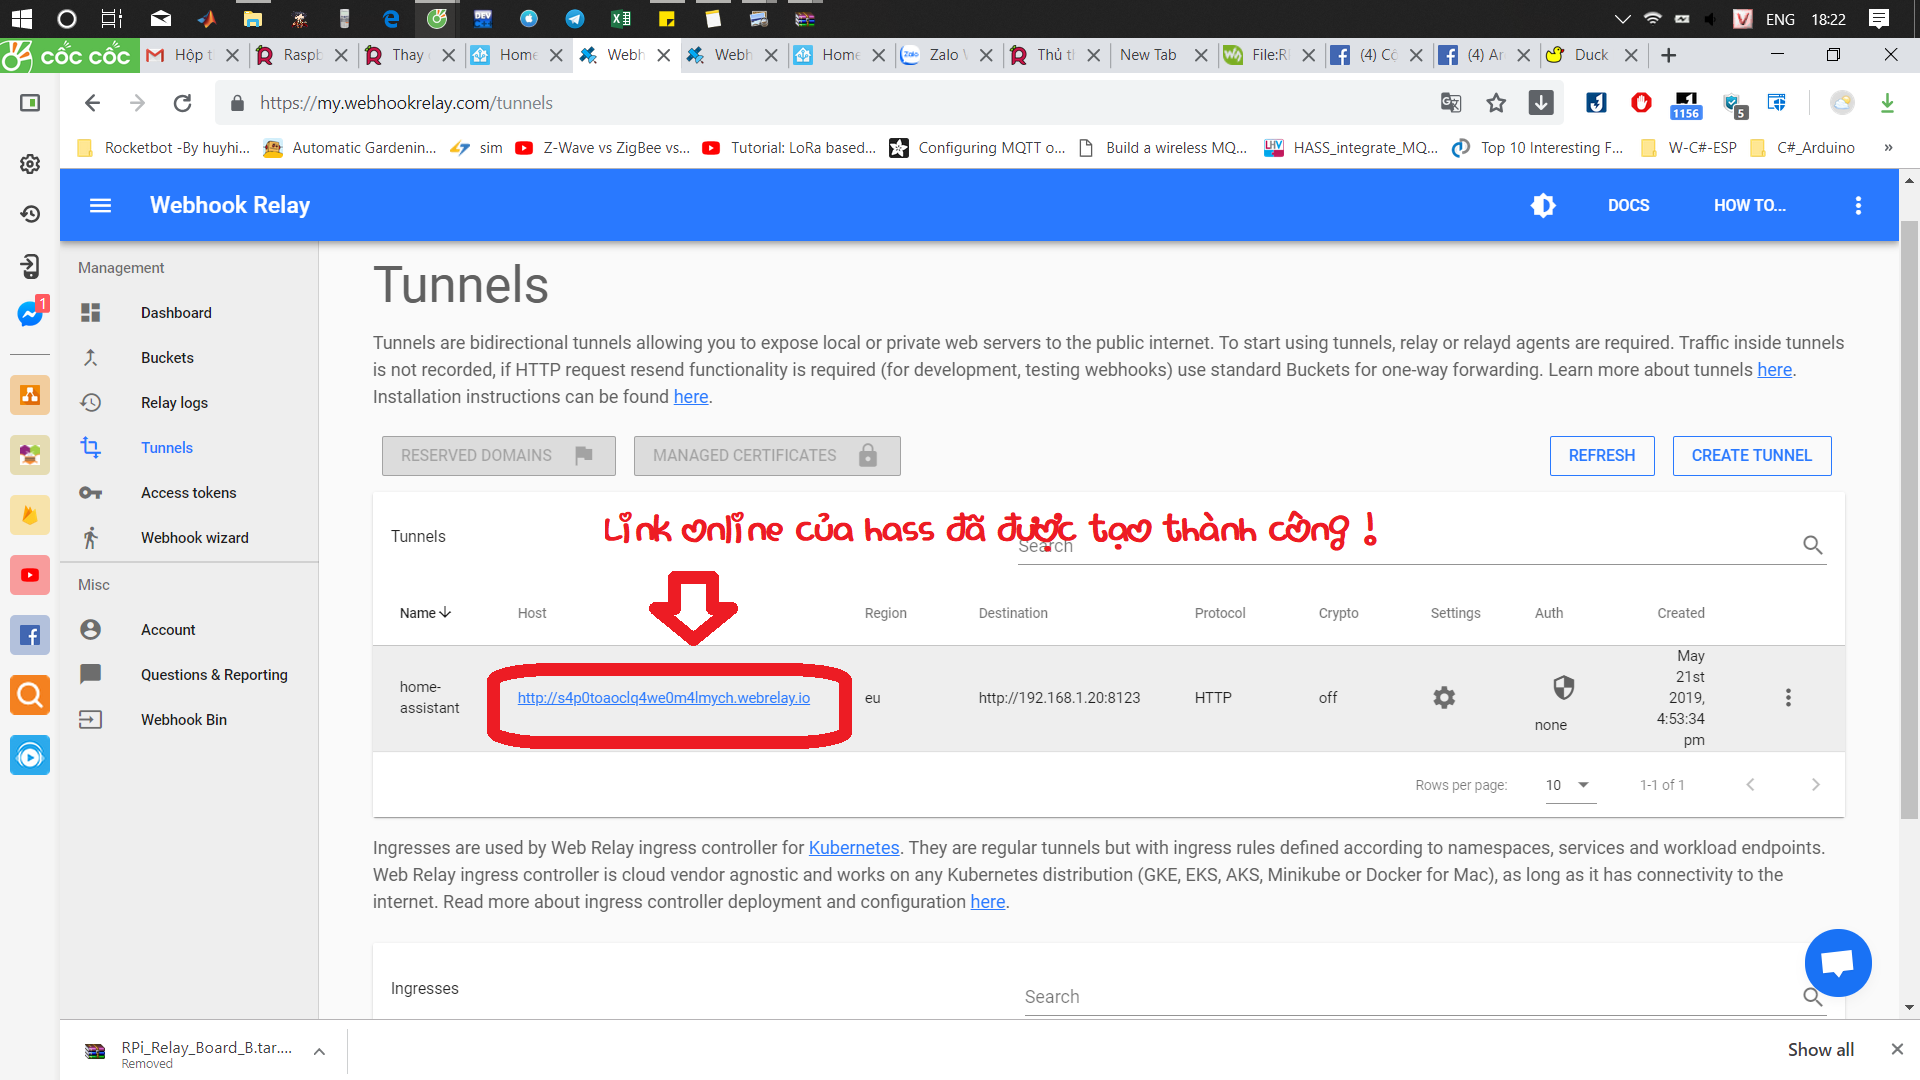Image resolution: width=1920 pixels, height=1080 pixels.
Task: Open Relay logs in the sidebar
Action: pos(174,403)
